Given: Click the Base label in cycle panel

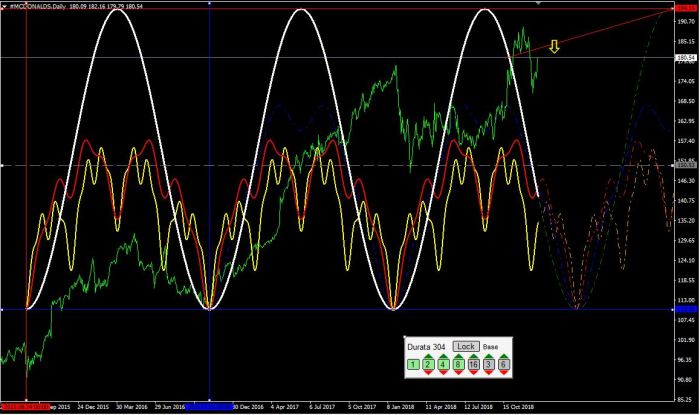Looking at the screenshot, I should coord(490,346).
